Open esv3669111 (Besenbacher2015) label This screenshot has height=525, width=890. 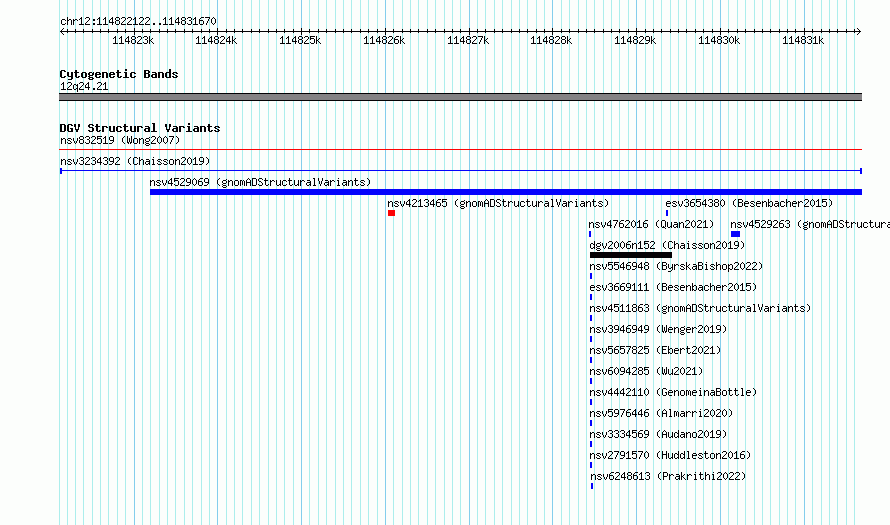(x=673, y=287)
